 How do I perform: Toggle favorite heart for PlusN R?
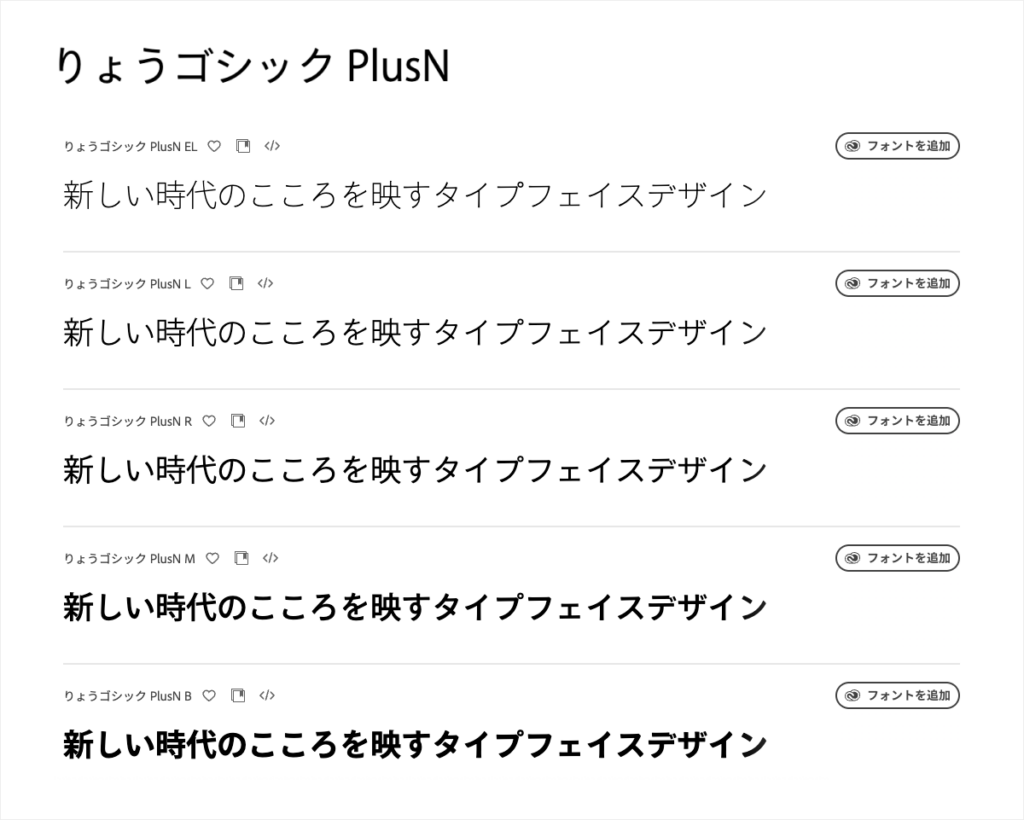[x=208, y=421]
